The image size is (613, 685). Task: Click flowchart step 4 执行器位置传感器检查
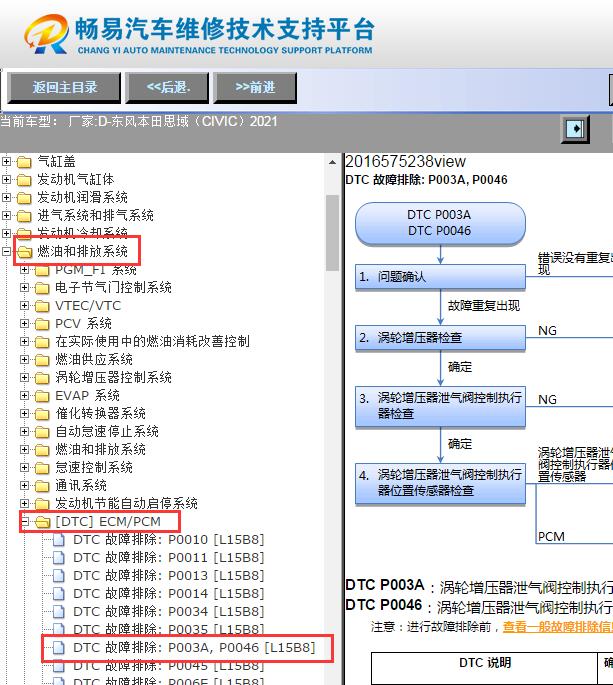[x=440, y=484]
